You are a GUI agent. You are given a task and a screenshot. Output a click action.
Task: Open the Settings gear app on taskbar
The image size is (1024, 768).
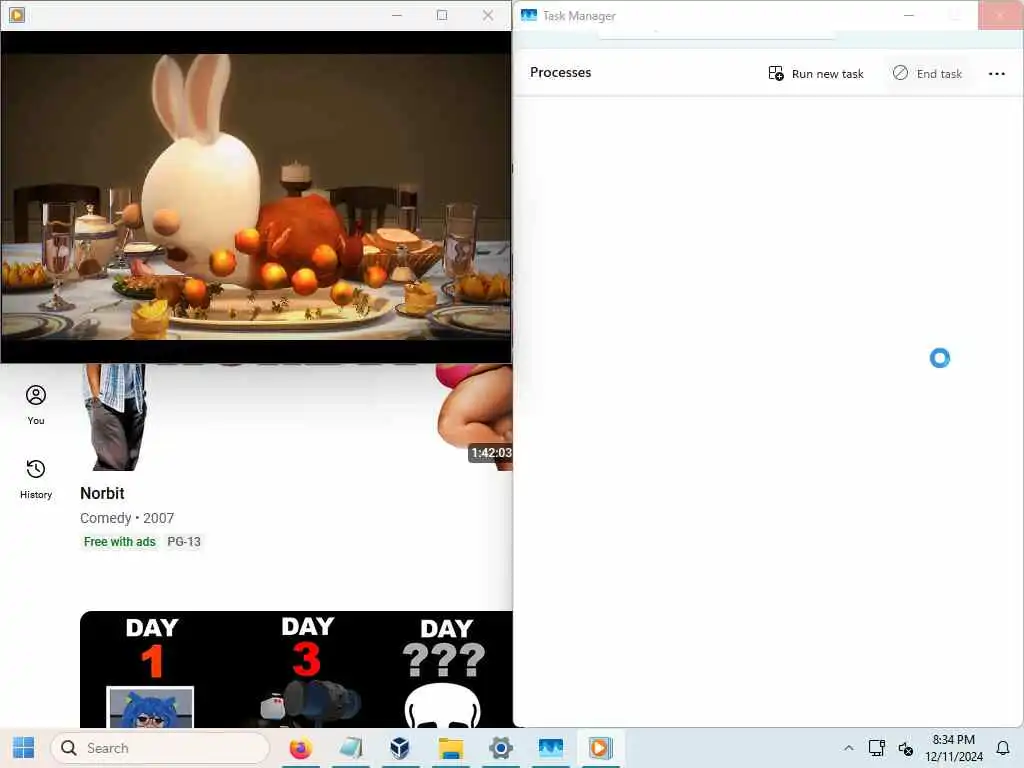click(500, 748)
